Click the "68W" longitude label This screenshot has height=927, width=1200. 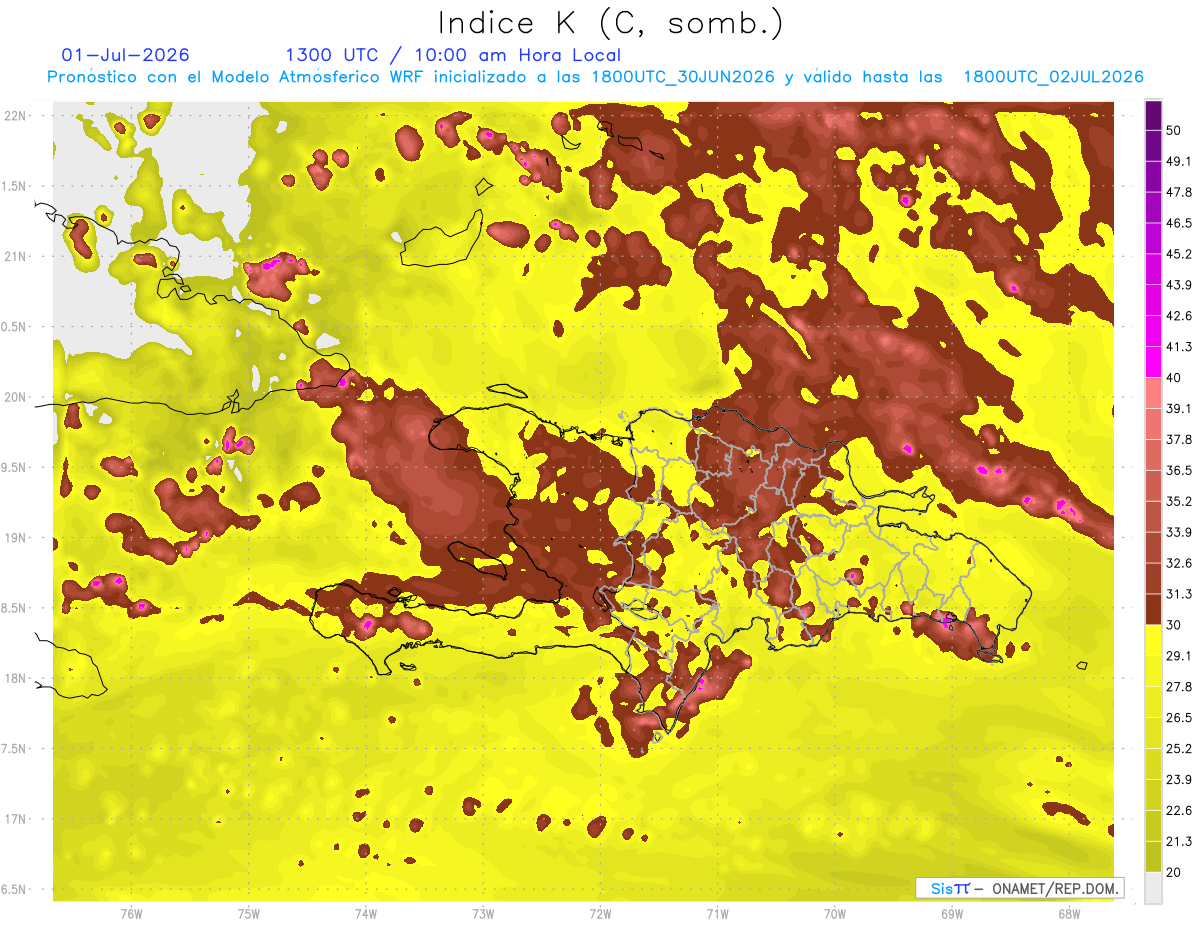(1069, 913)
